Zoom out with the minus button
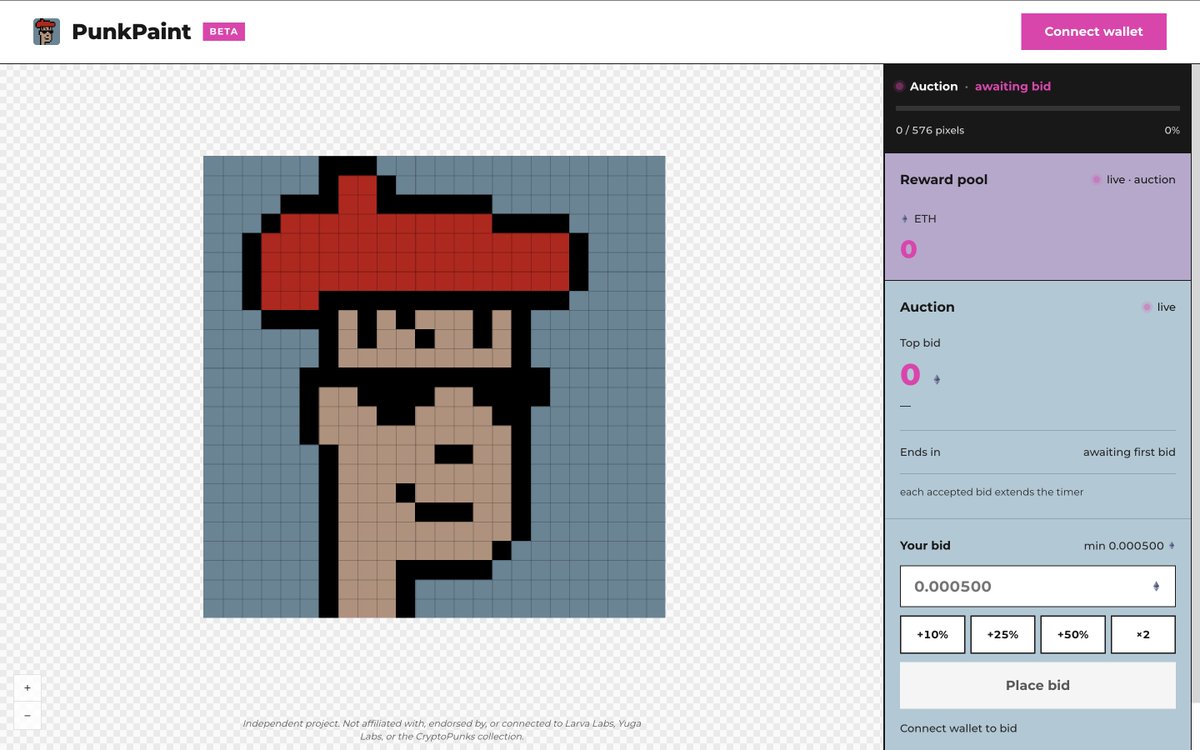 pos(27,715)
